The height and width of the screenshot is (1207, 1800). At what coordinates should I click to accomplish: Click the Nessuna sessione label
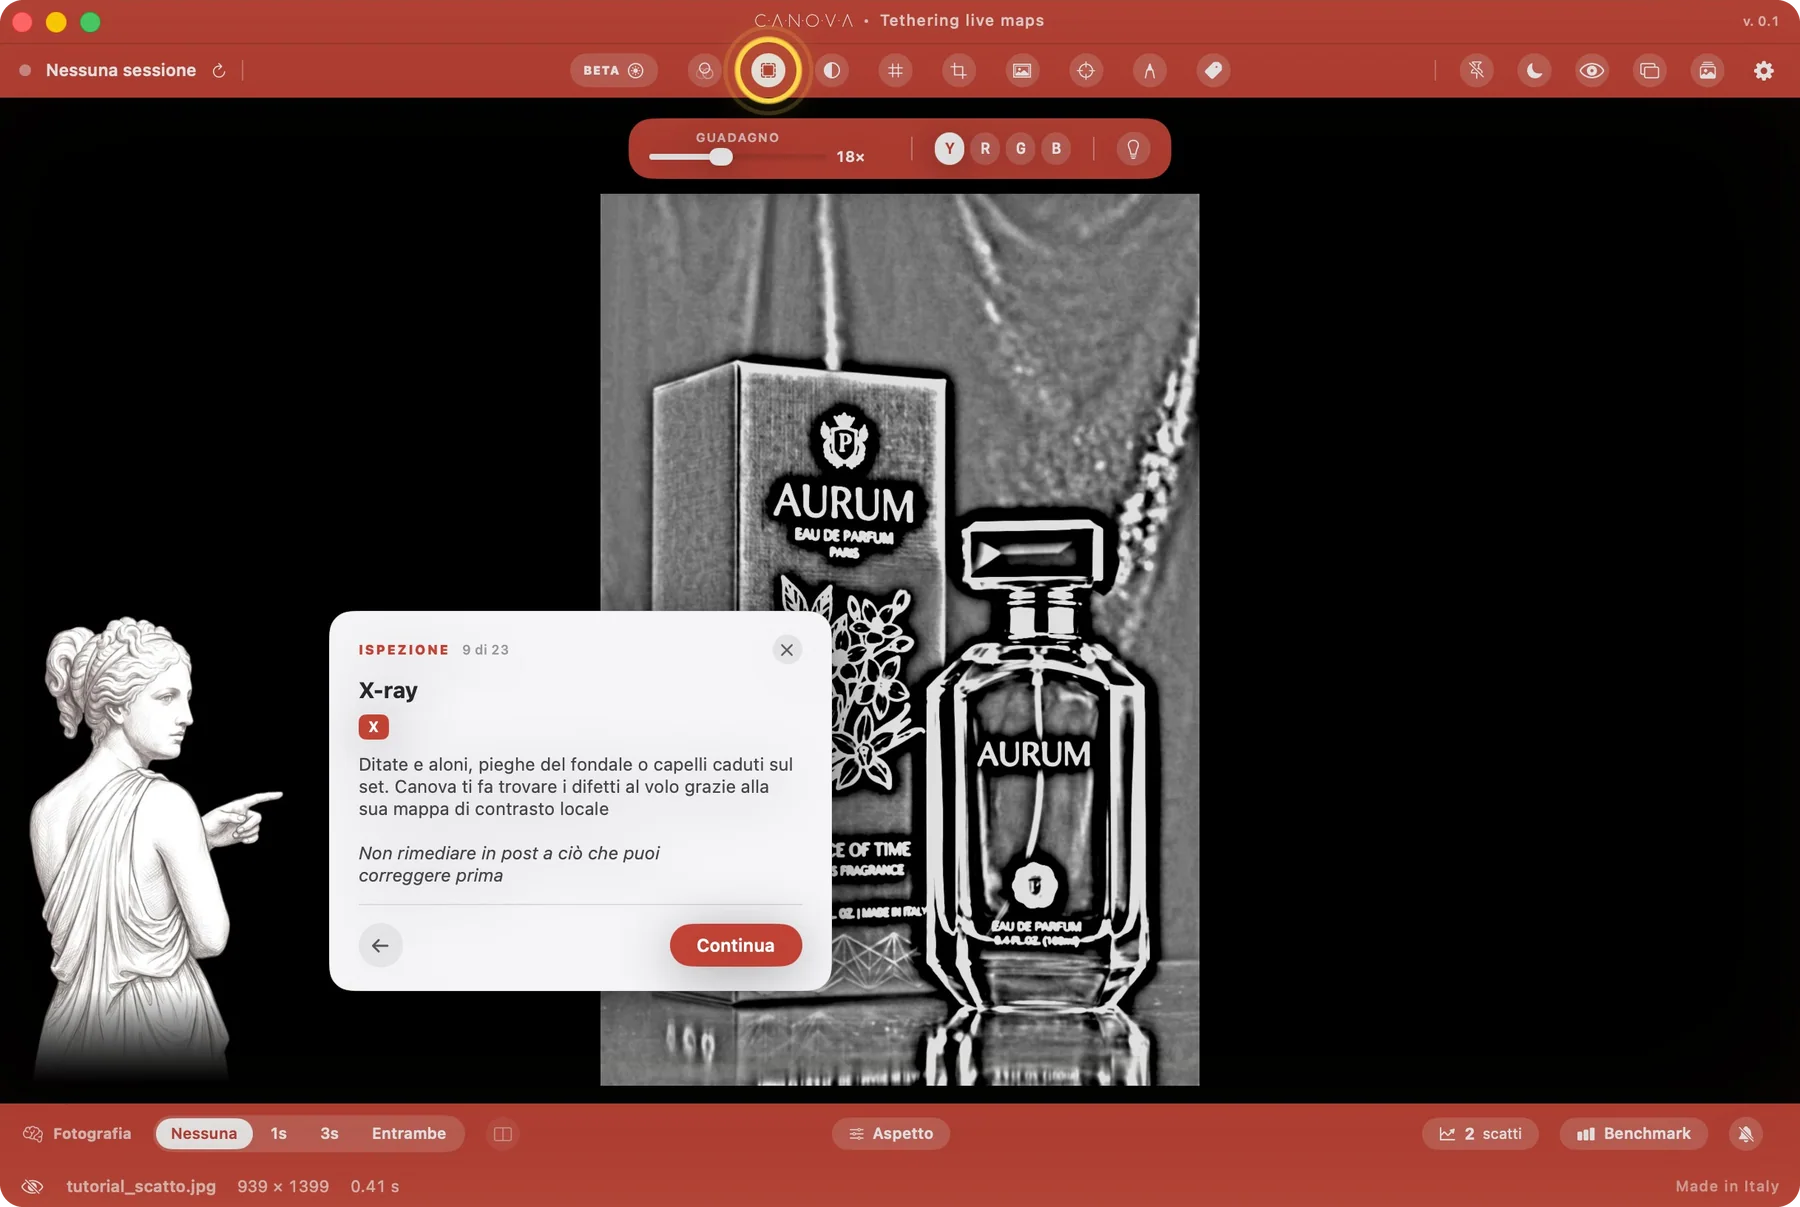pos(121,70)
